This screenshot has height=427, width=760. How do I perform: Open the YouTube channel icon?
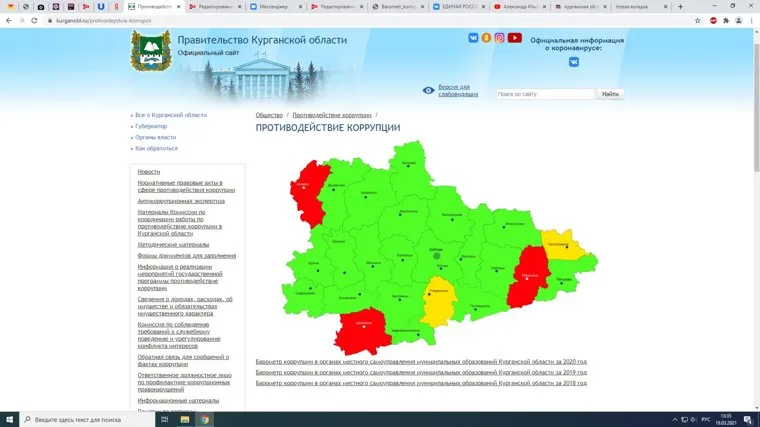click(514, 38)
